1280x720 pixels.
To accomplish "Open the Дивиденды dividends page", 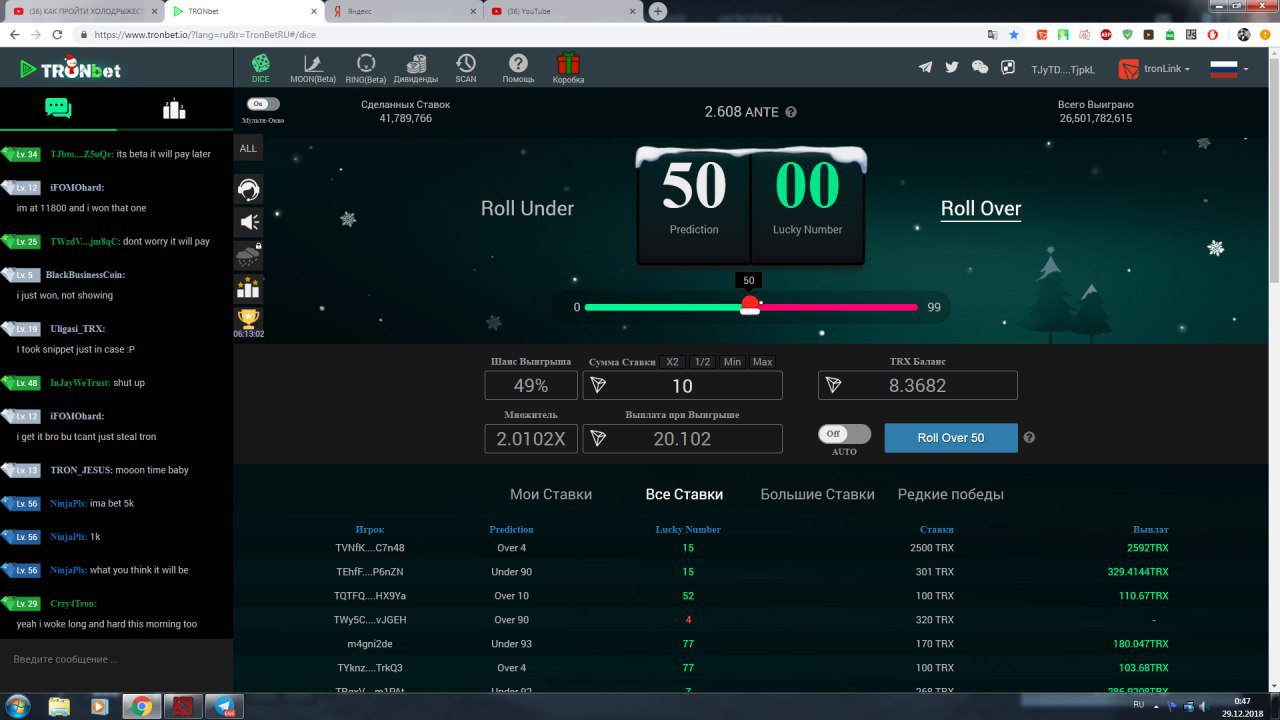I will click(415, 68).
